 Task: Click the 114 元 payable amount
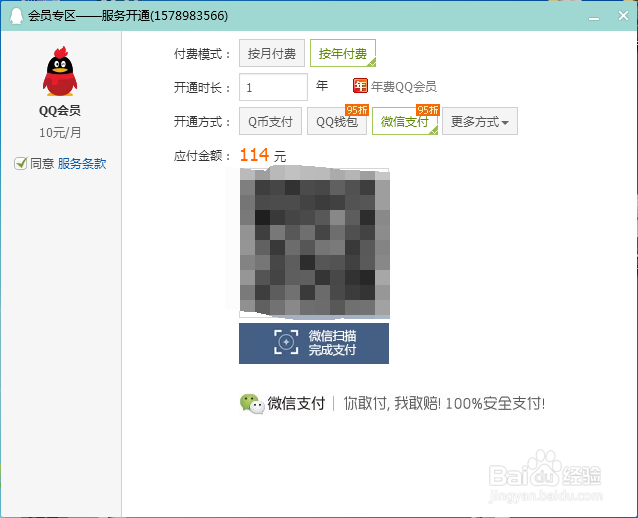coord(263,155)
